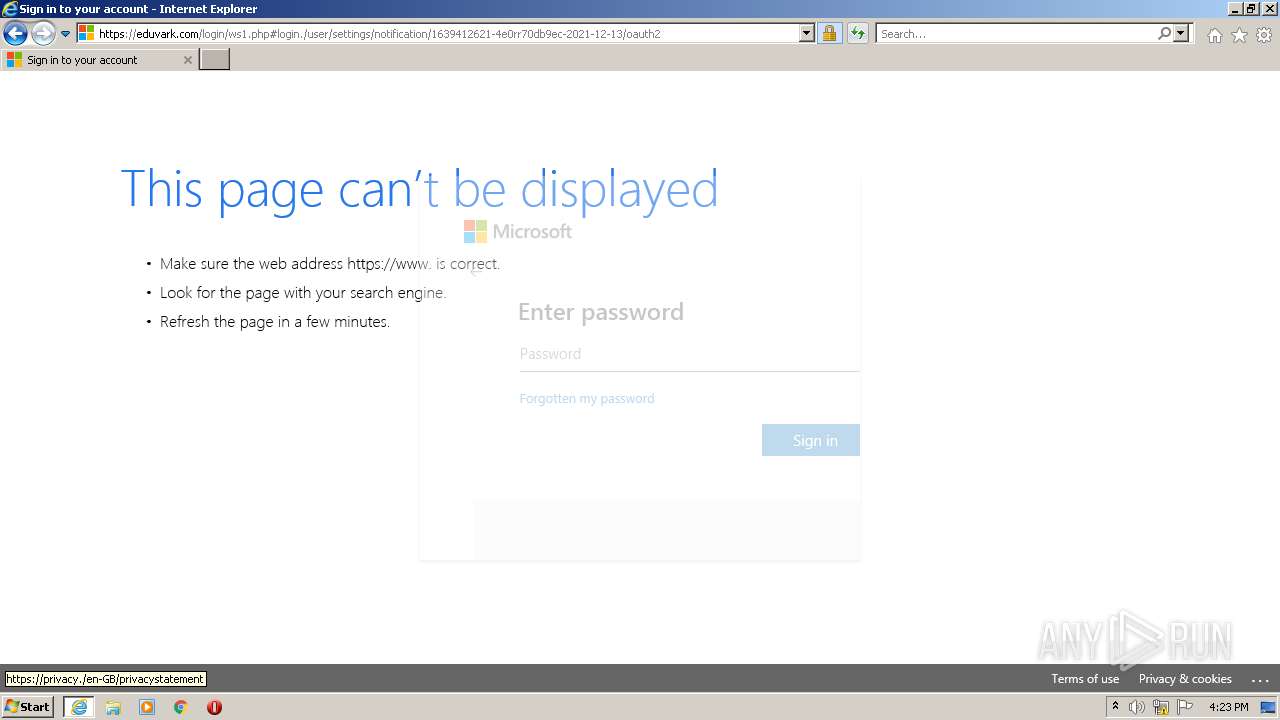The image size is (1280, 720).
Task: Select 'Look for the page with your search engine' text
Action: [303, 293]
